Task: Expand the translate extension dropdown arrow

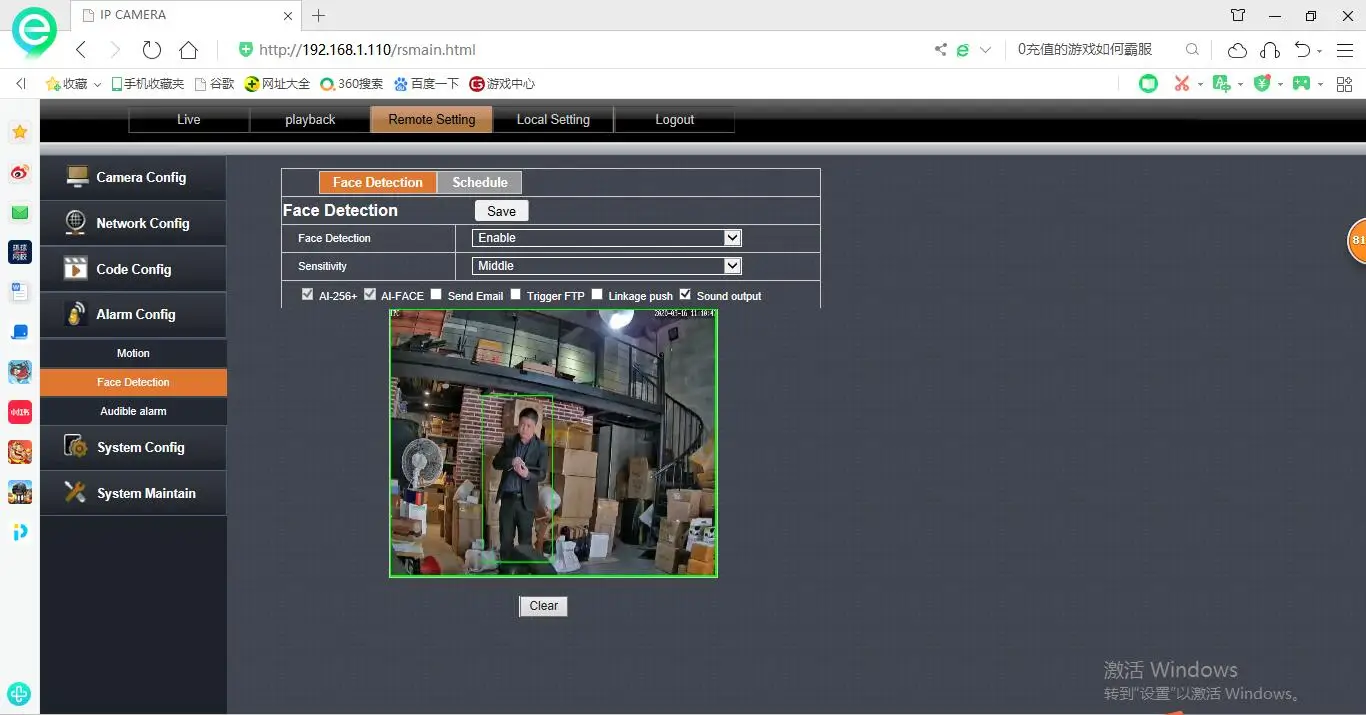Action: pyautogui.click(x=1240, y=85)
